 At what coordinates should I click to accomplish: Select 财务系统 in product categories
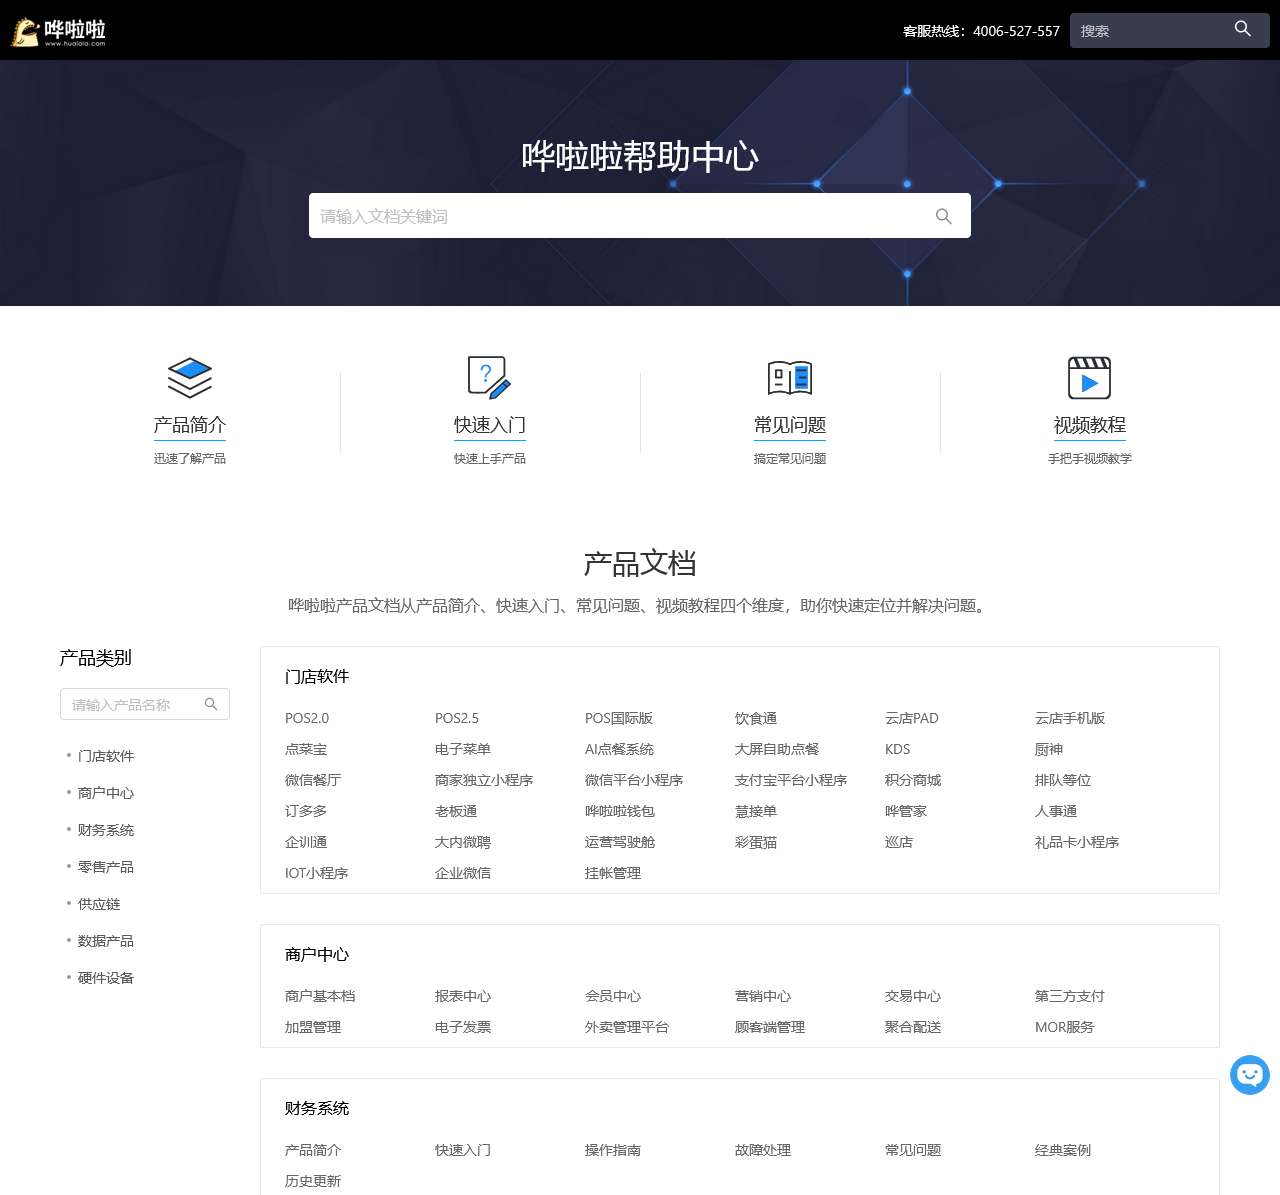coord(106,830)
